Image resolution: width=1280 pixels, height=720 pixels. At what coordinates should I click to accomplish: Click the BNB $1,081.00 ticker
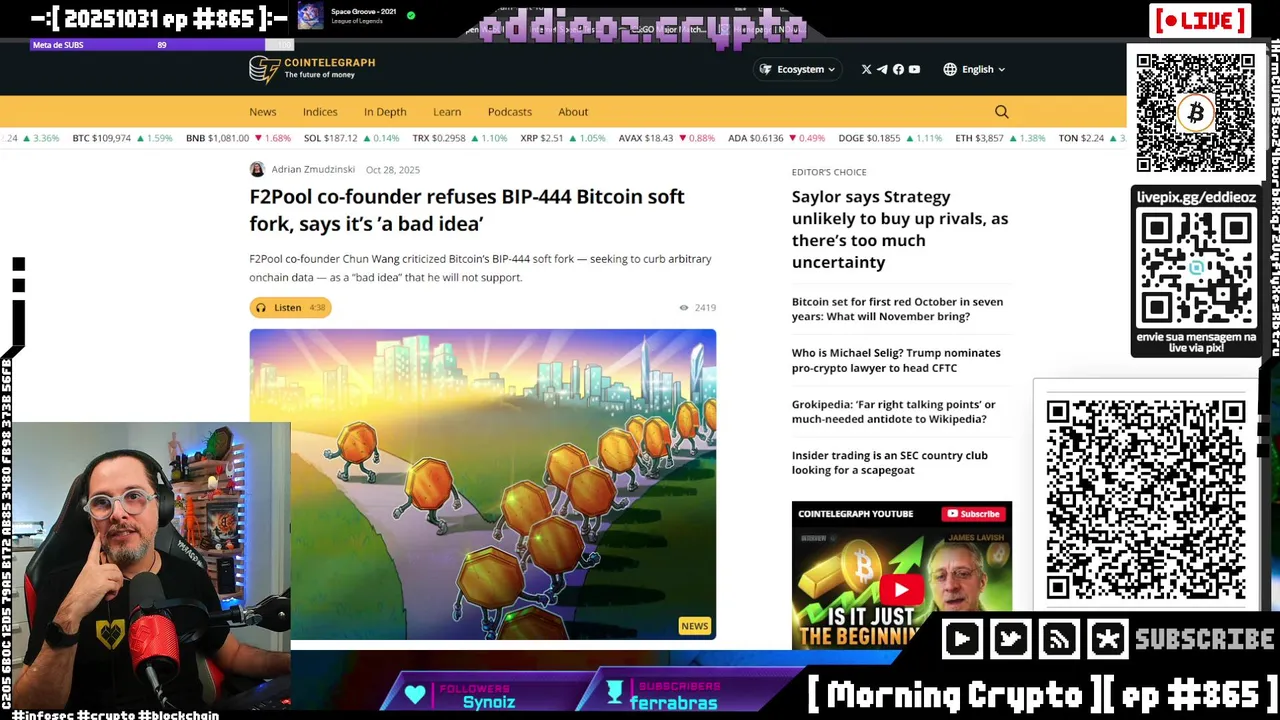click(x=238, y=138)
